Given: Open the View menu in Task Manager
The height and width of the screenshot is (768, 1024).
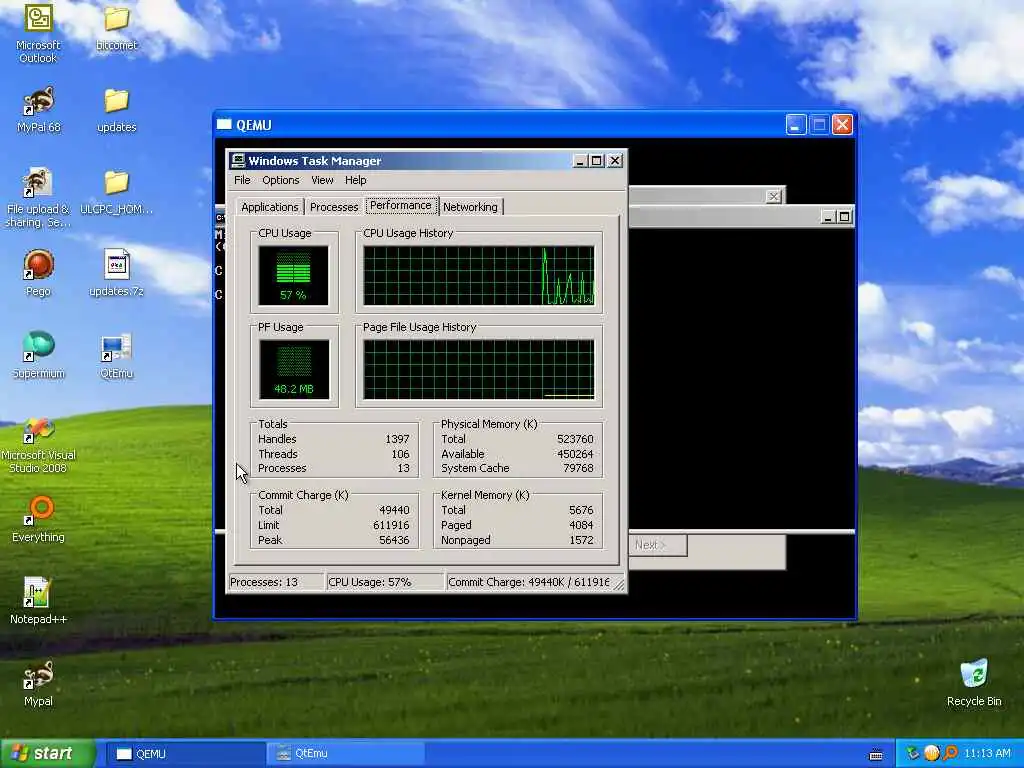Looking at the screenshot, I should point(322,180).
